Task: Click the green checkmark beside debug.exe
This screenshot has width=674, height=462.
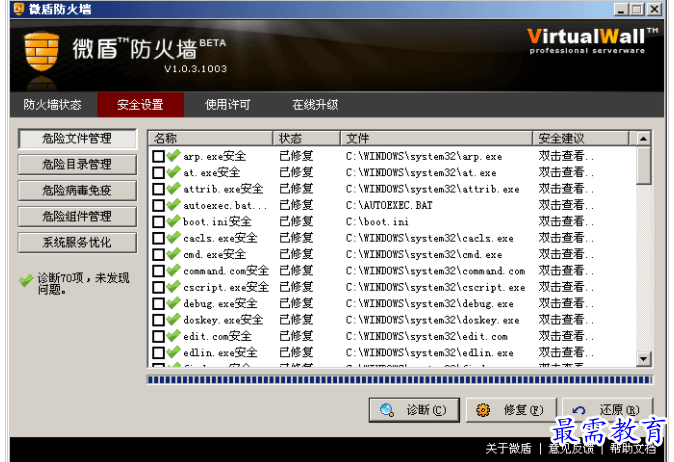Action: [173, 303]
